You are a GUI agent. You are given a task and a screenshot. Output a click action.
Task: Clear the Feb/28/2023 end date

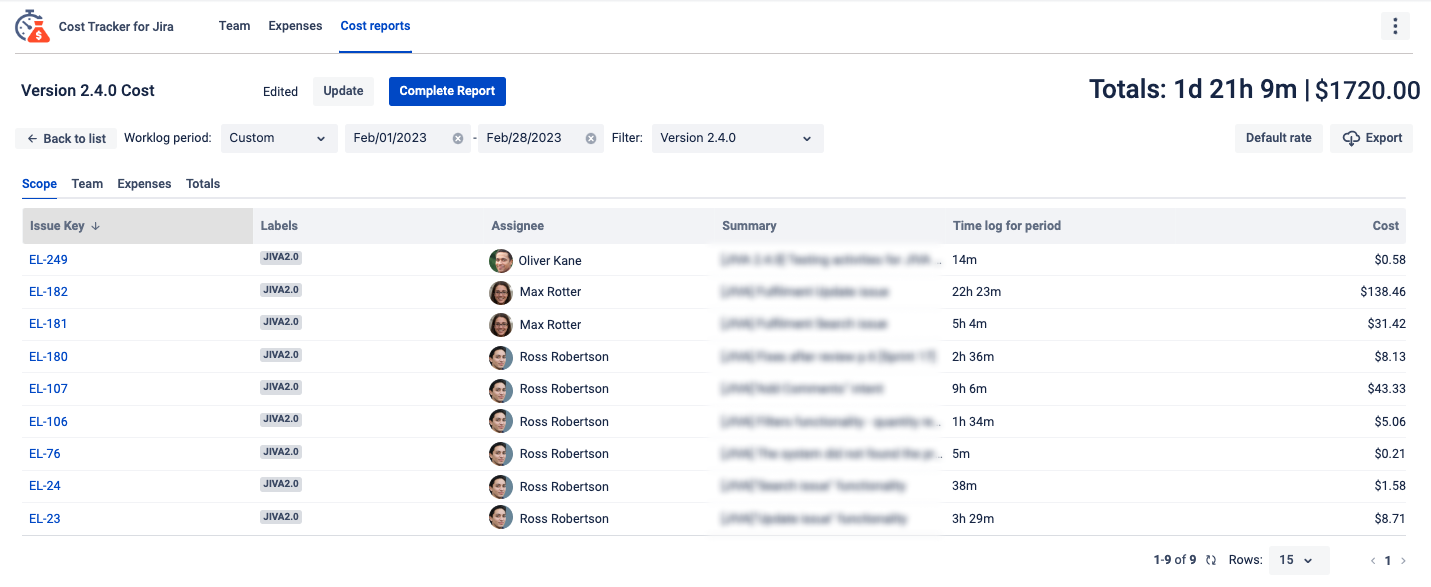(591, 139)
